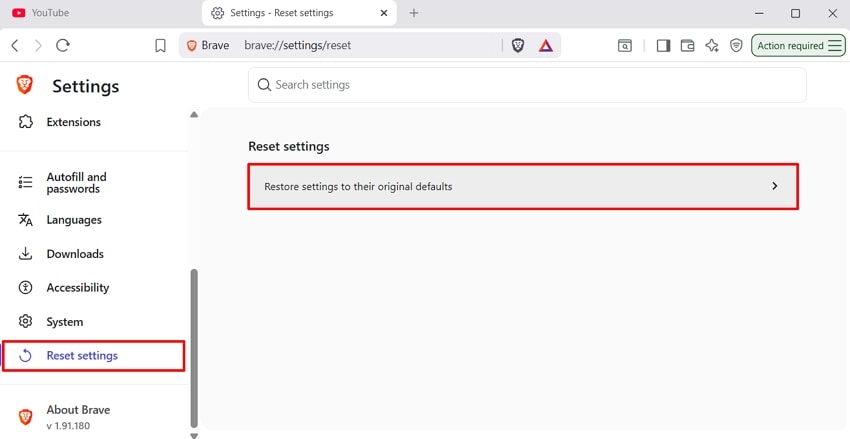Open System settings section
The height and width of the screenshot is (439, 850).
(65, 322)
